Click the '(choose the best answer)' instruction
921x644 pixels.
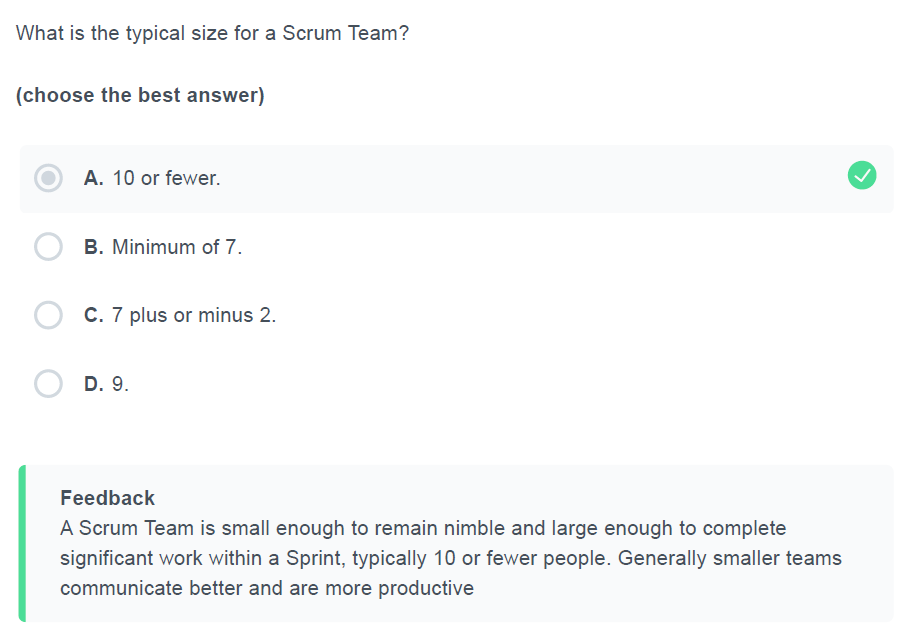pos(140,95)
